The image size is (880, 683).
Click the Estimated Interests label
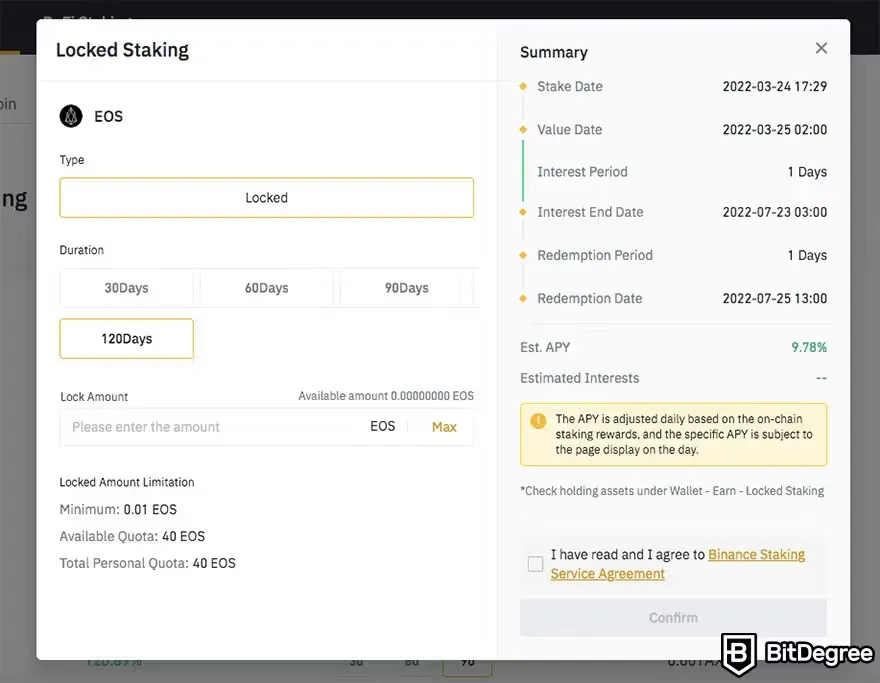(579, 378)
